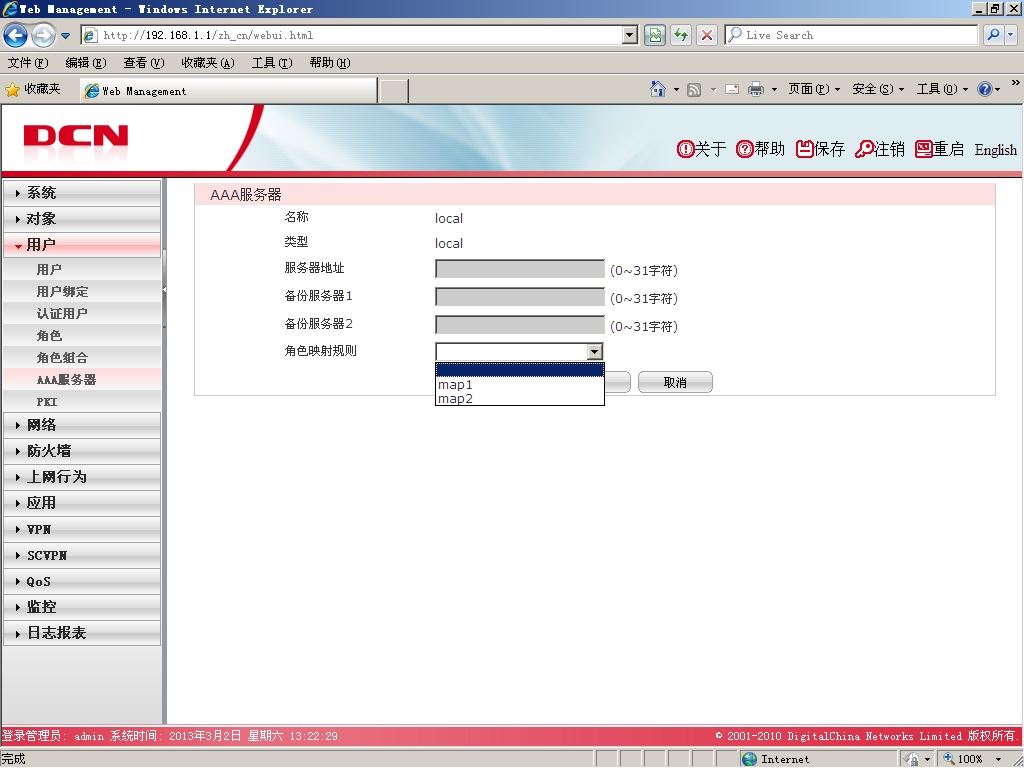This screenshot has height=768, width=1024.
Task: Expand the 网络 sidebar section
Action: pos(82,425)
